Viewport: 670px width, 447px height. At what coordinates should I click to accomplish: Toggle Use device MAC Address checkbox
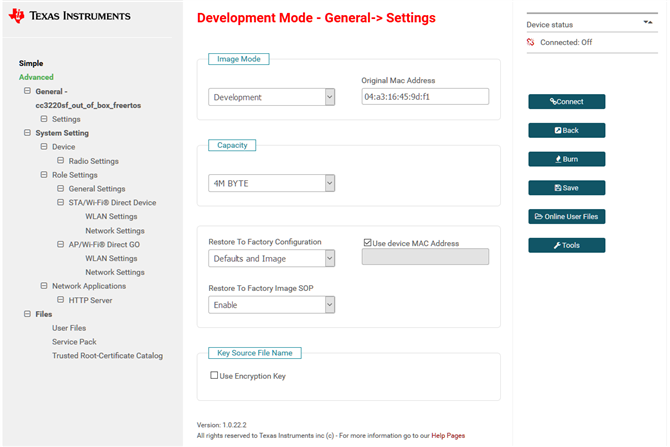point(367,243)
